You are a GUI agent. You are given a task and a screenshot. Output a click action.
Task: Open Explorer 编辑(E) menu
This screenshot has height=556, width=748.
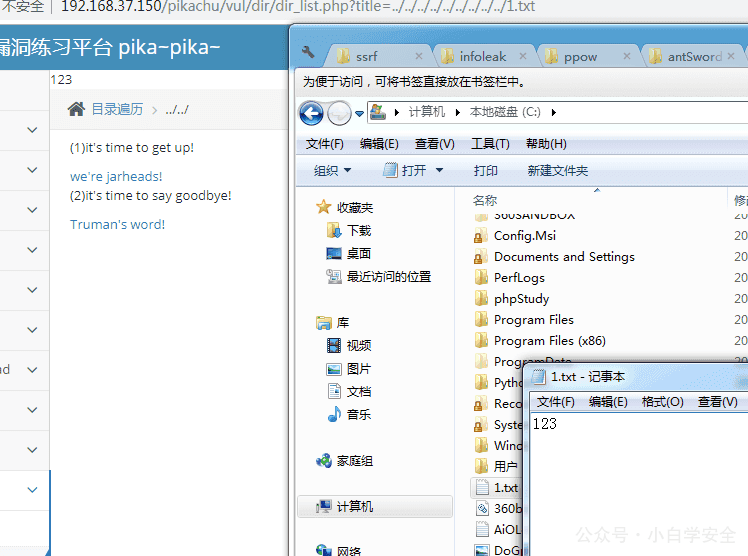pos(379,144)
